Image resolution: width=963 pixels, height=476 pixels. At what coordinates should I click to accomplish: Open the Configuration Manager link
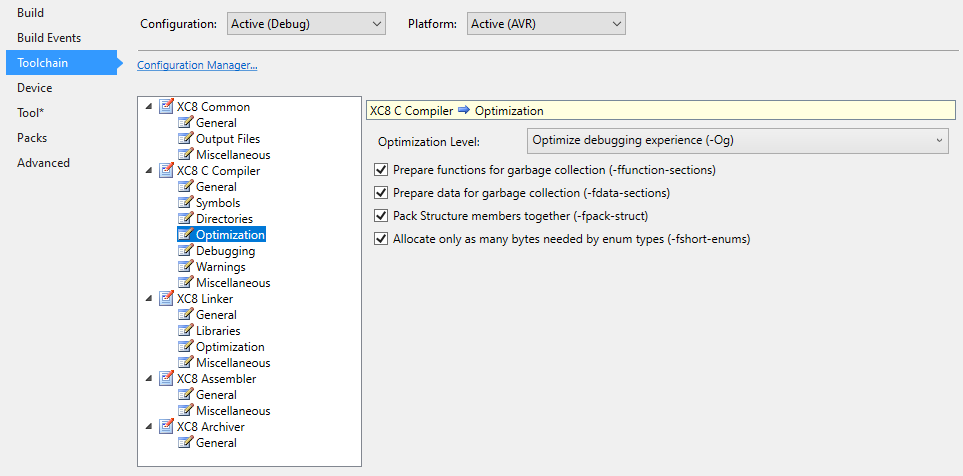[x=197, y=66]
